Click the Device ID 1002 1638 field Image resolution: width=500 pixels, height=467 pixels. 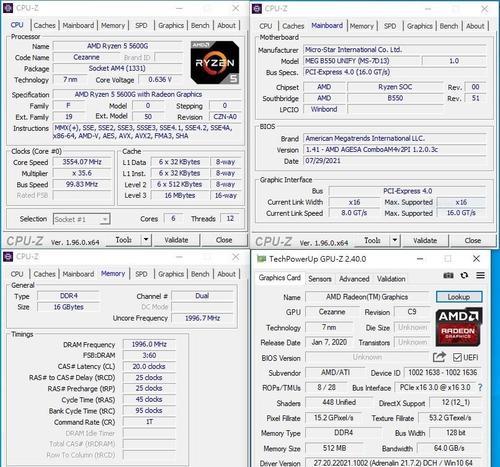[443, 373]
